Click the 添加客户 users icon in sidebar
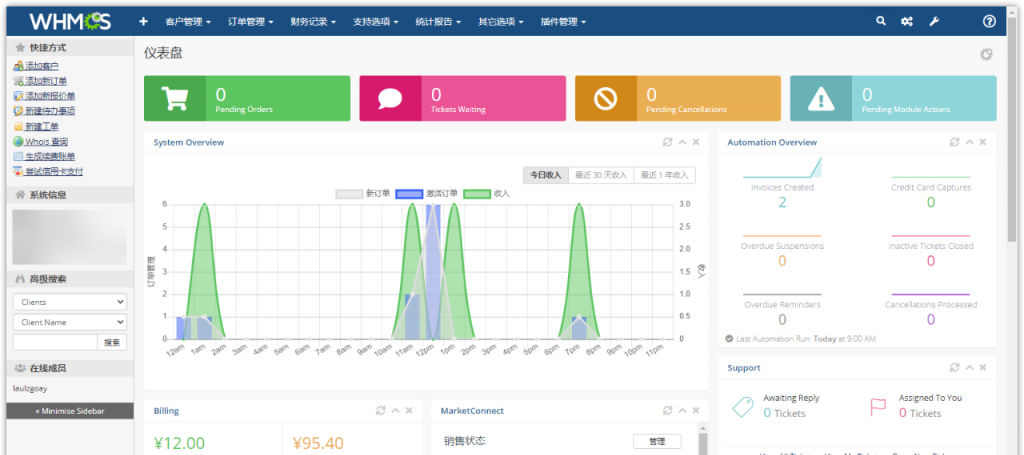Image resolution: width=1024 pixels, height=455 pixels. click(18, 66)
